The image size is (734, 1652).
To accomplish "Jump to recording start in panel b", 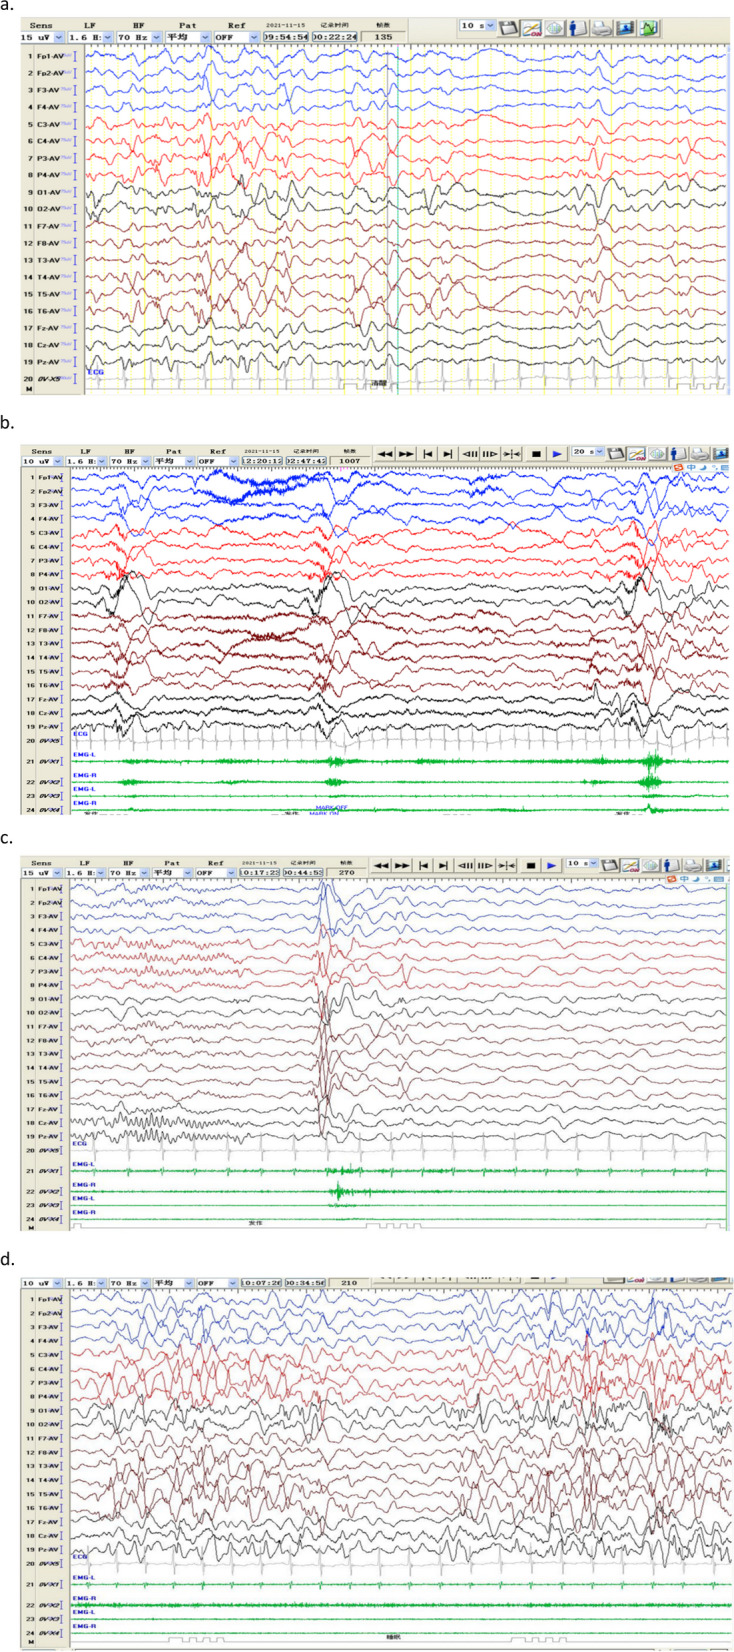I will 427,453.
